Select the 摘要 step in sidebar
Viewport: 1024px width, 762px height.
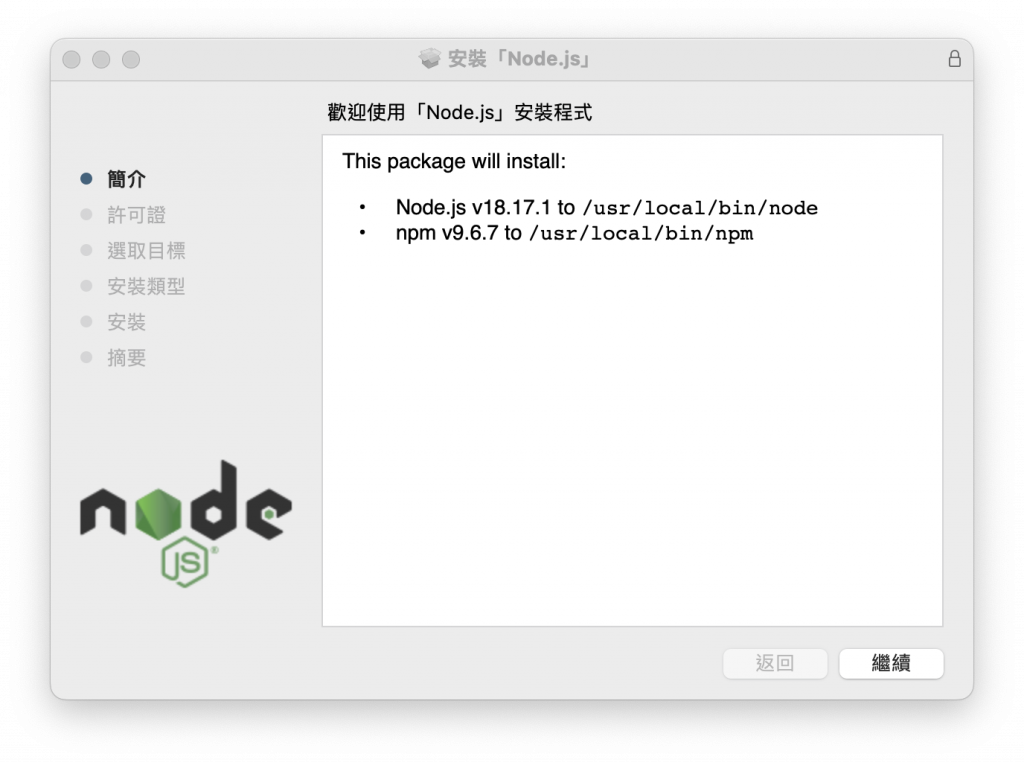pyautogui.click(x=126, y=357)
